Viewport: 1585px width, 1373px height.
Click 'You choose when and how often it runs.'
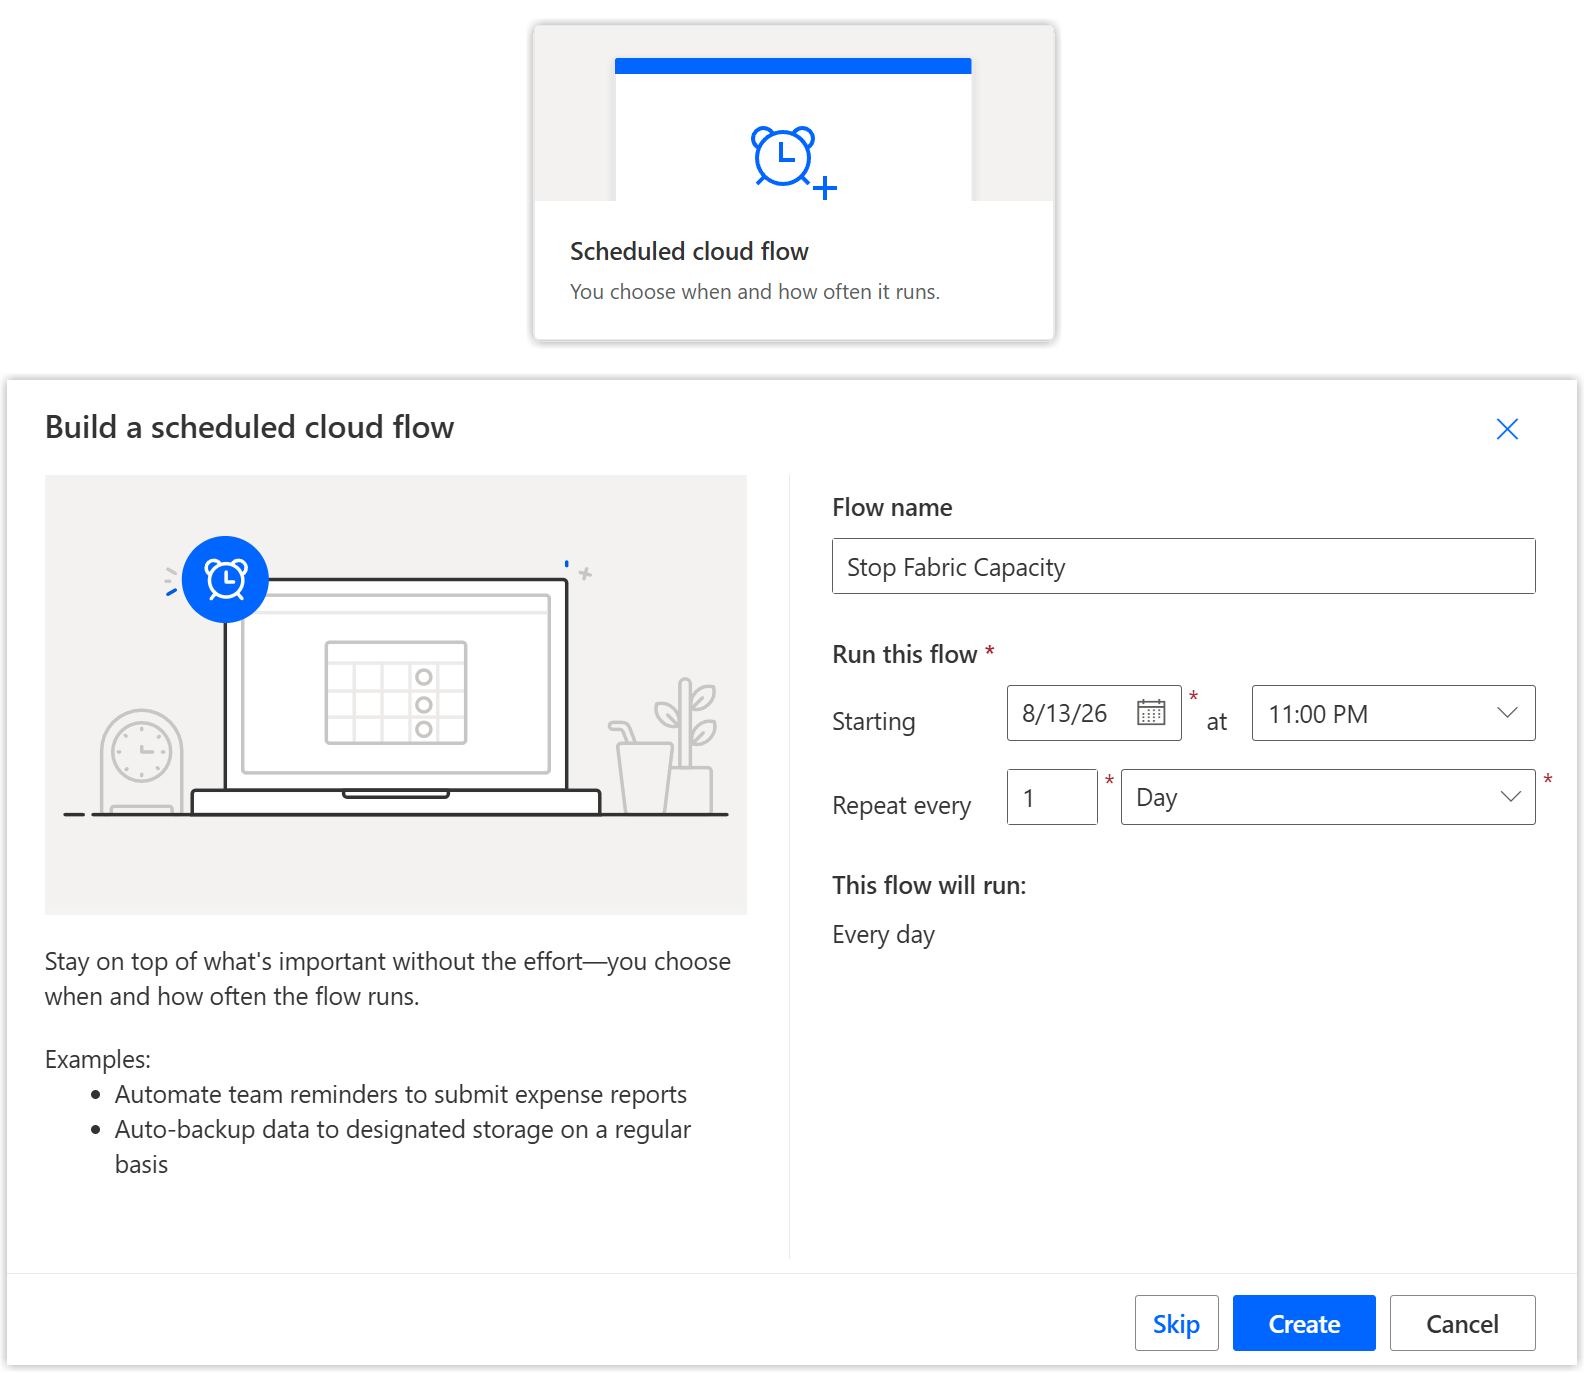coord(755,292)
